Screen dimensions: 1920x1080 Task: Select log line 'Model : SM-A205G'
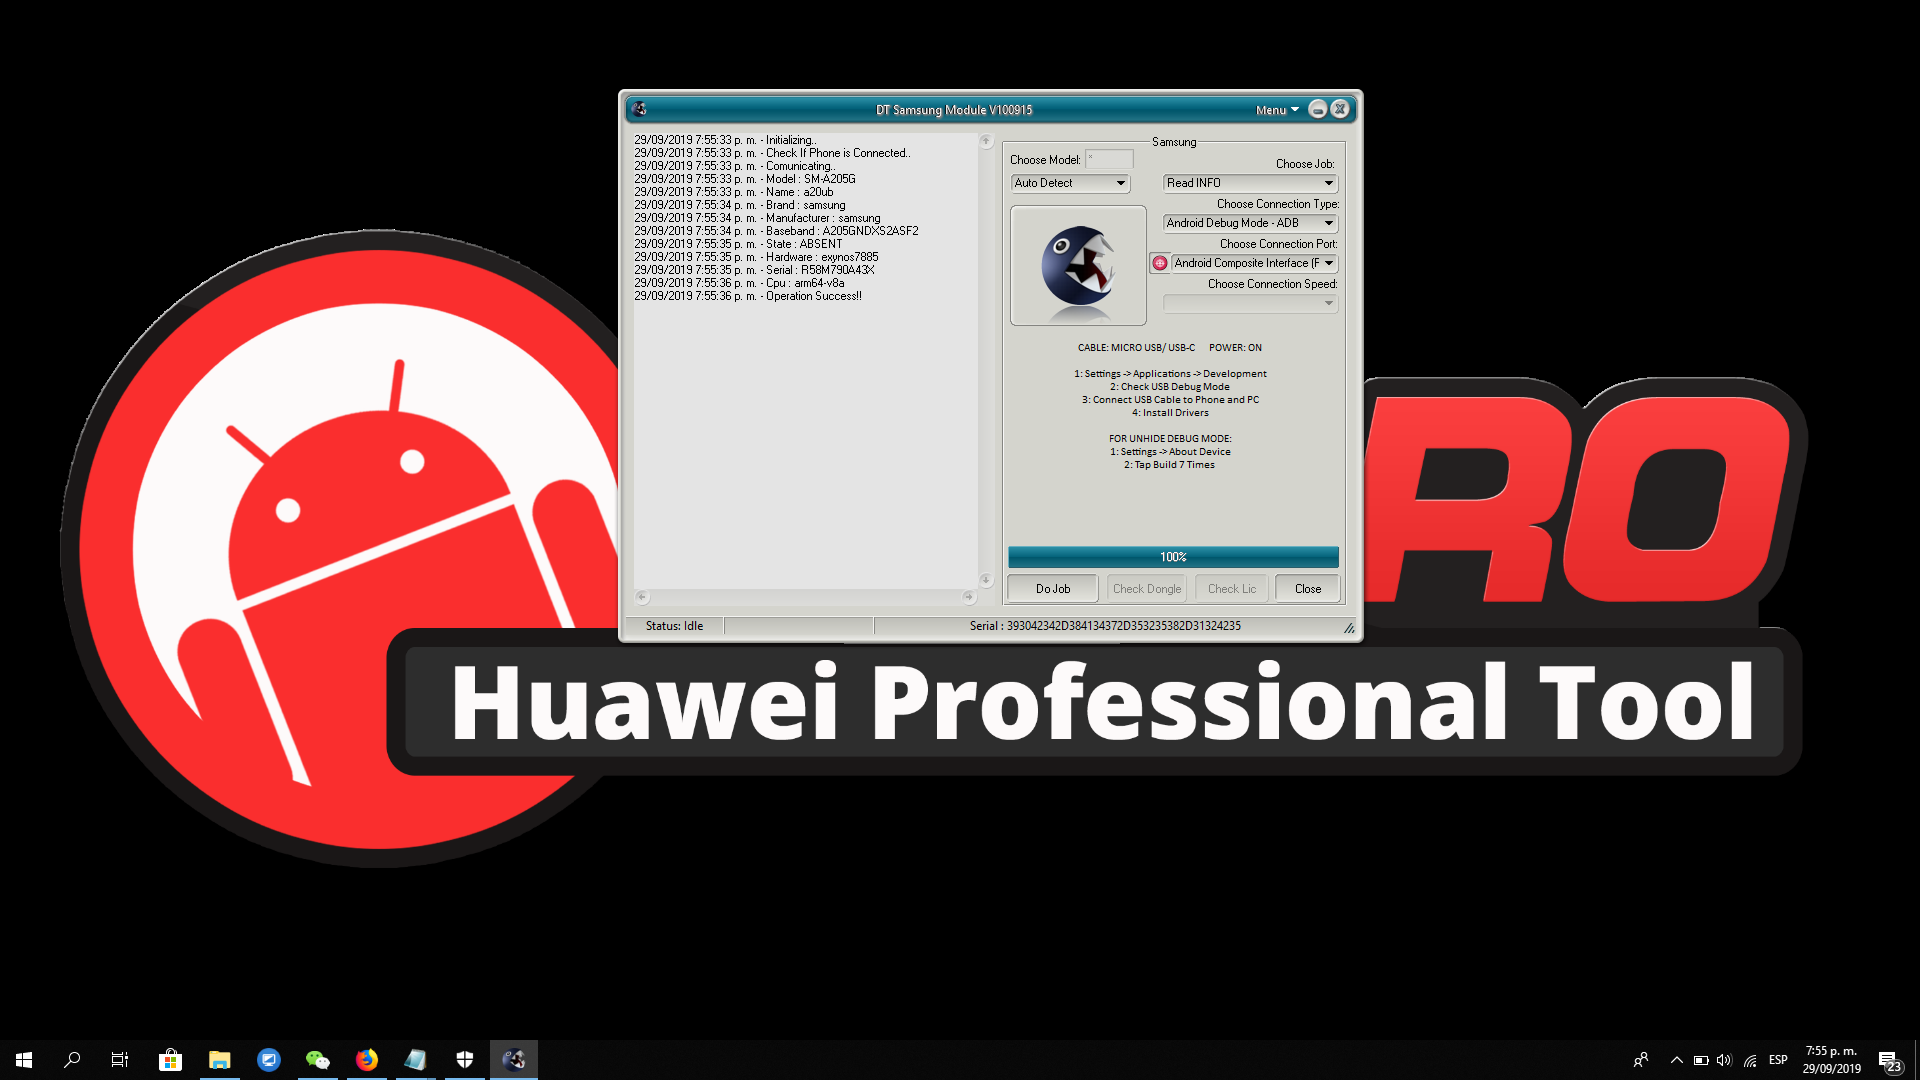(x=745, y=179)
